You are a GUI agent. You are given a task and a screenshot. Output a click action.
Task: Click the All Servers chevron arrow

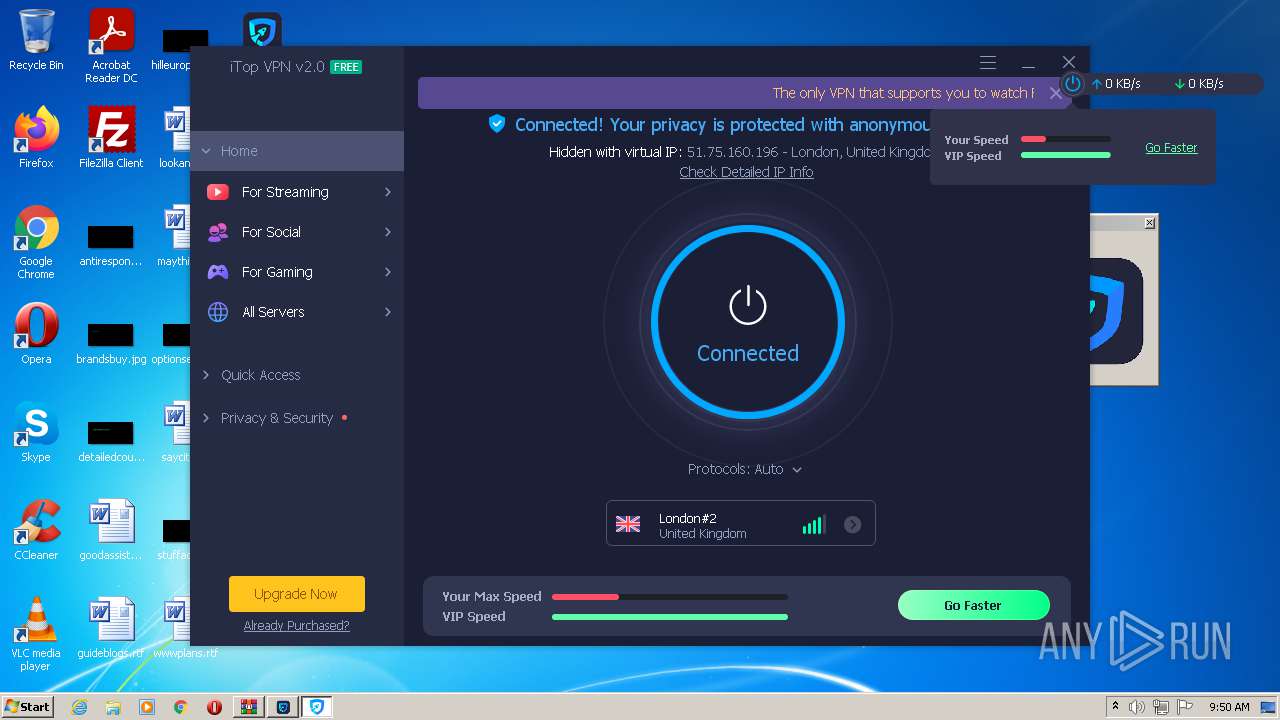point(388,312)
